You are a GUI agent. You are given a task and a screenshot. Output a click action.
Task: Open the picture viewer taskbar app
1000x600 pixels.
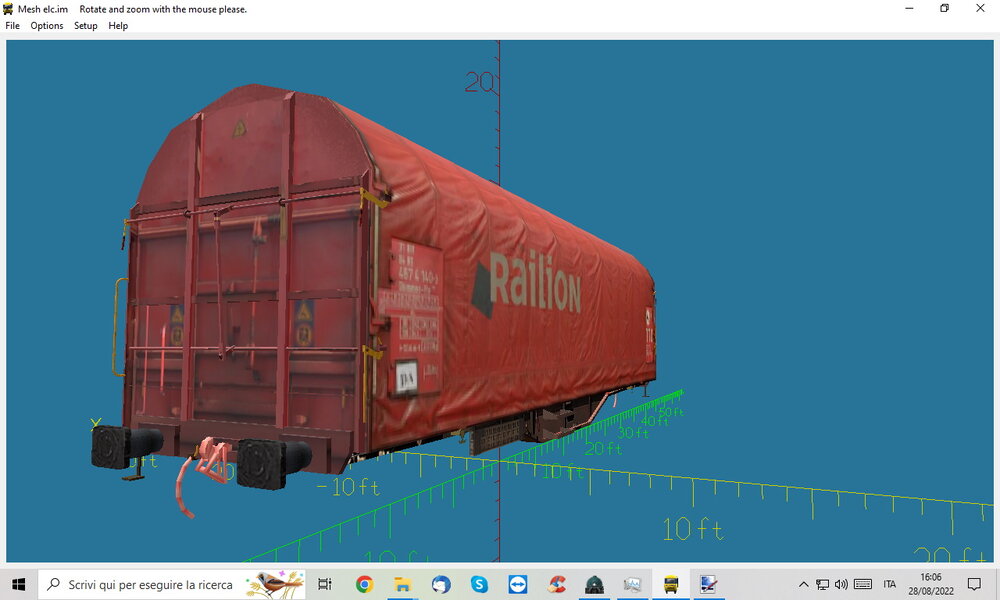[633, 584]
